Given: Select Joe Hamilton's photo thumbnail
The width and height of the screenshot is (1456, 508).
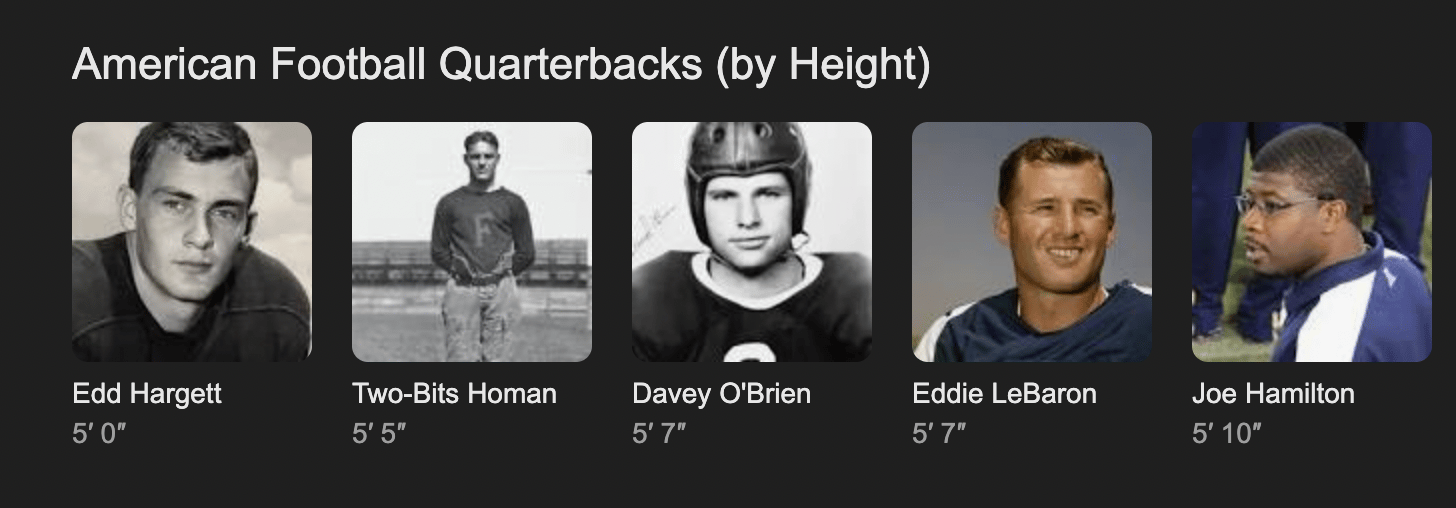Looking at the screenshot, I should click(1312, 242).
